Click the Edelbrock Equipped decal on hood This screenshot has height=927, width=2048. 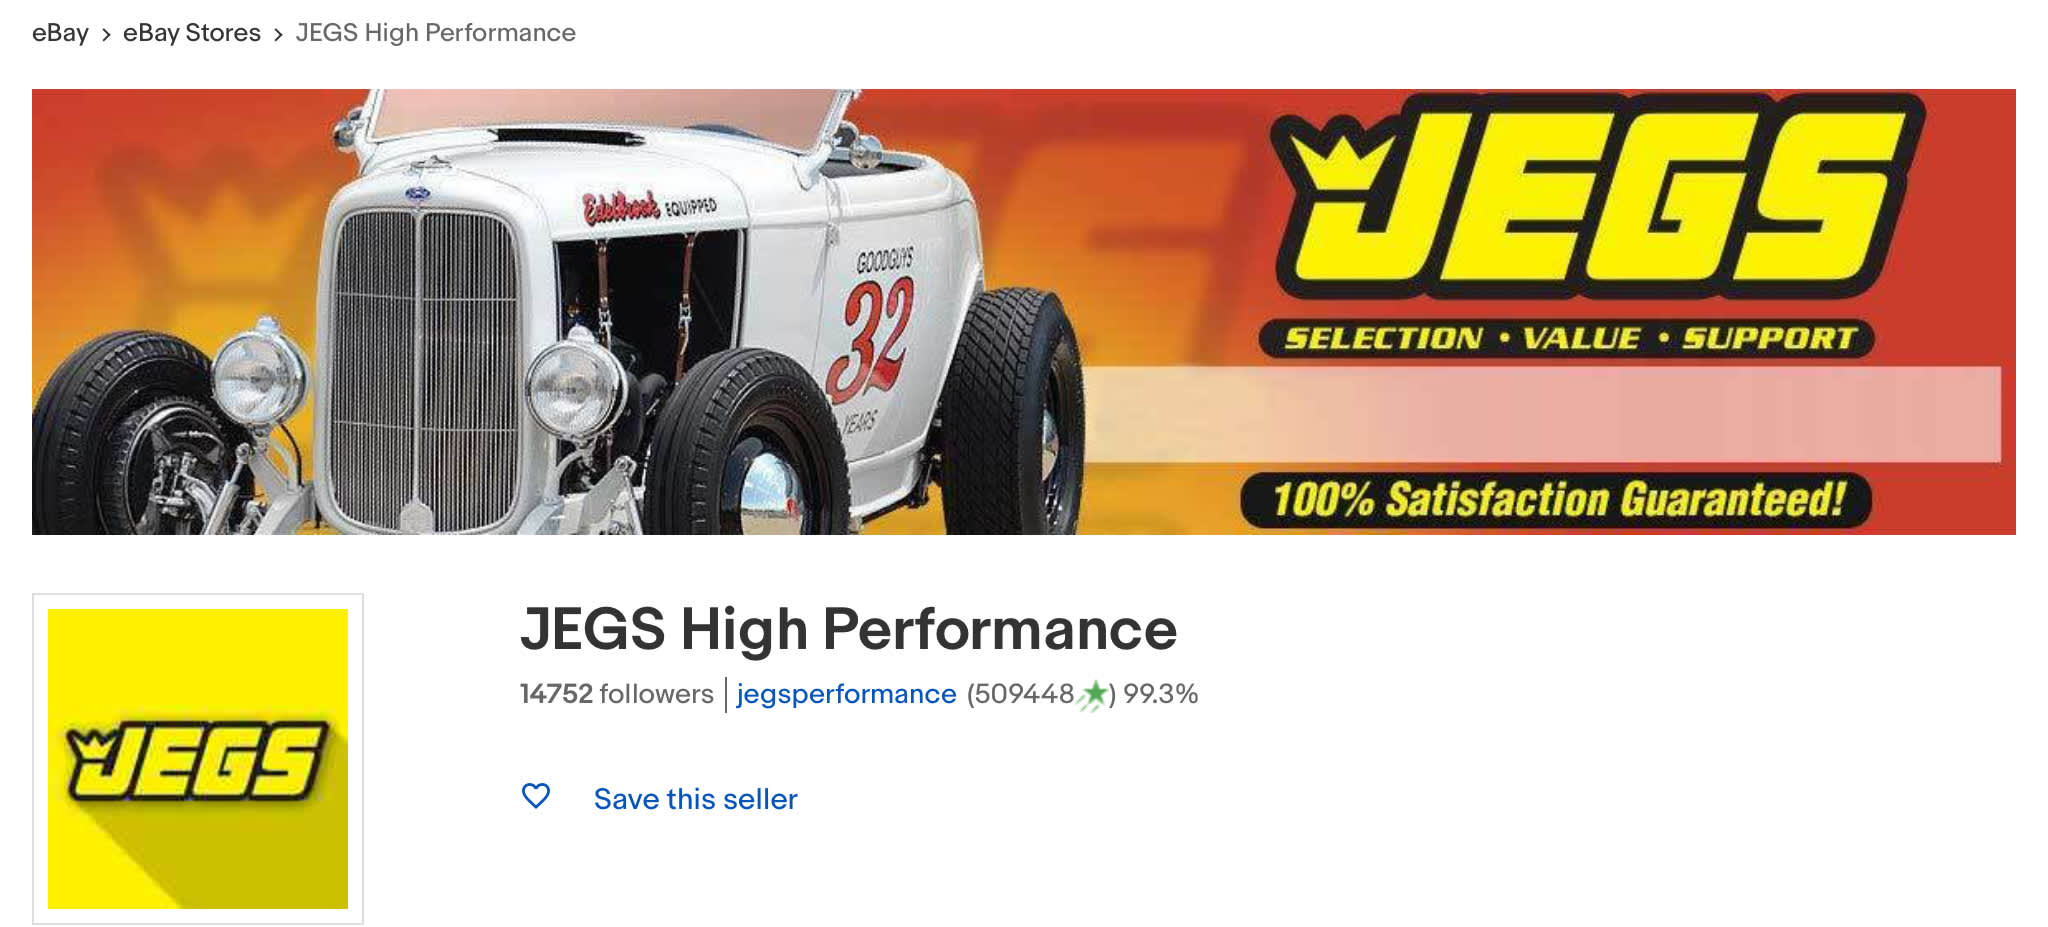pos(650,208)
